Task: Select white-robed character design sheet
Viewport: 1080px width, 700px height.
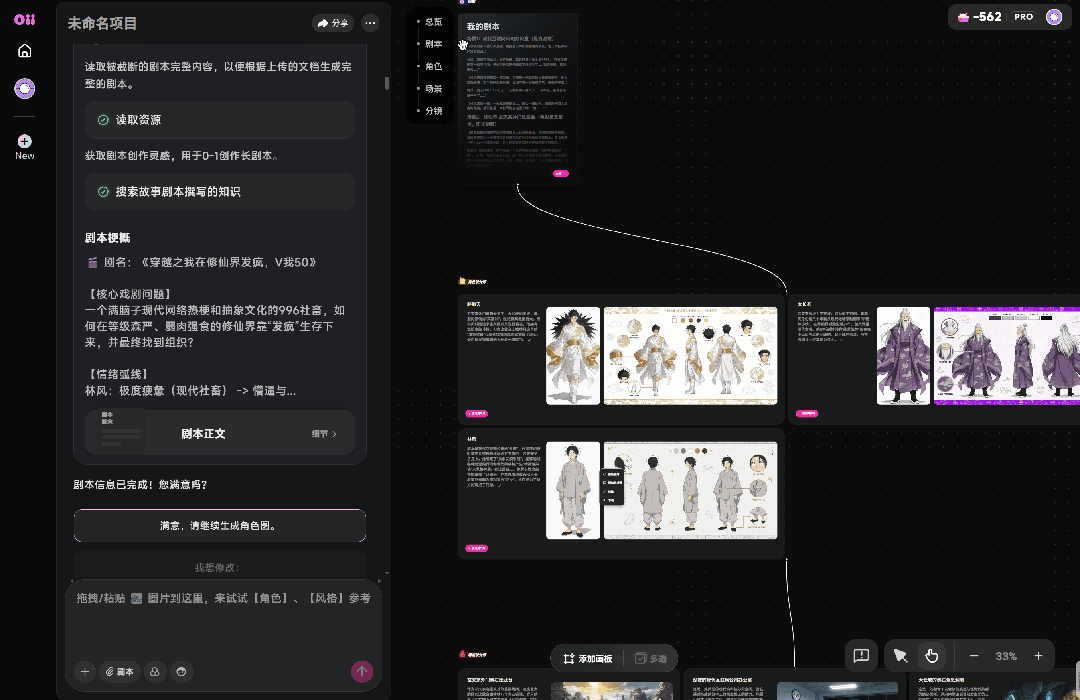Action: click(690, 356)
